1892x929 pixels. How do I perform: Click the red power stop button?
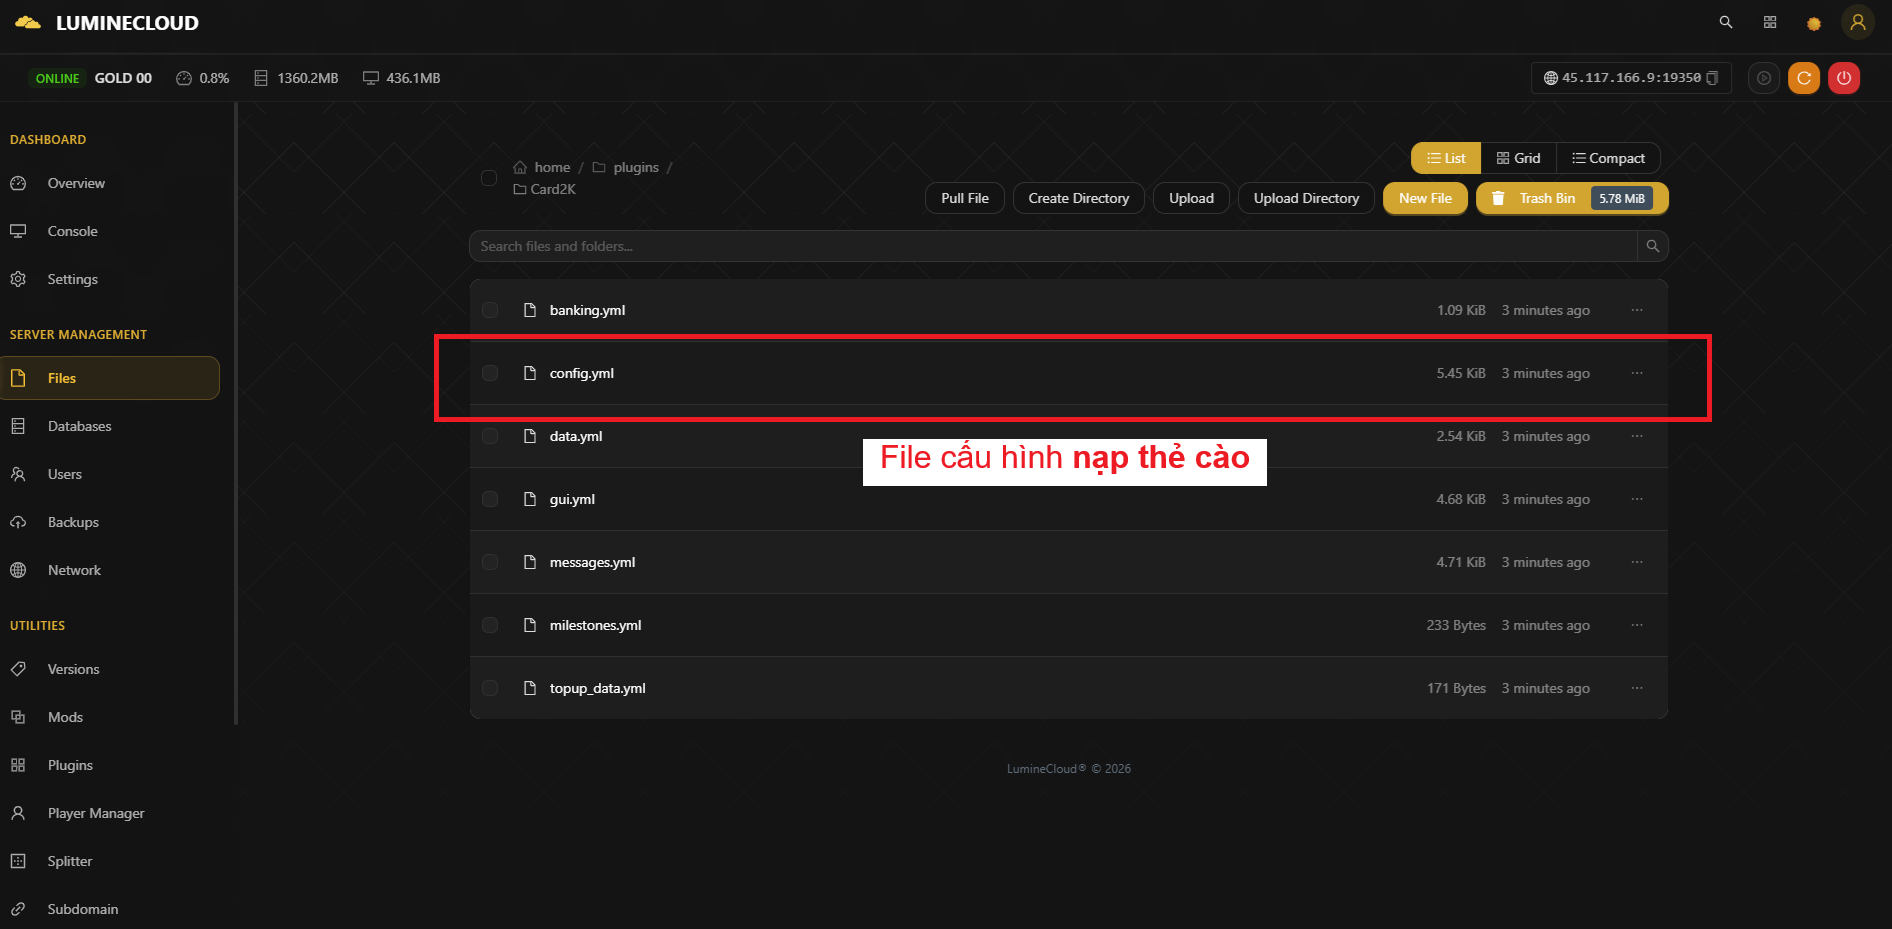pos(1843,78)
